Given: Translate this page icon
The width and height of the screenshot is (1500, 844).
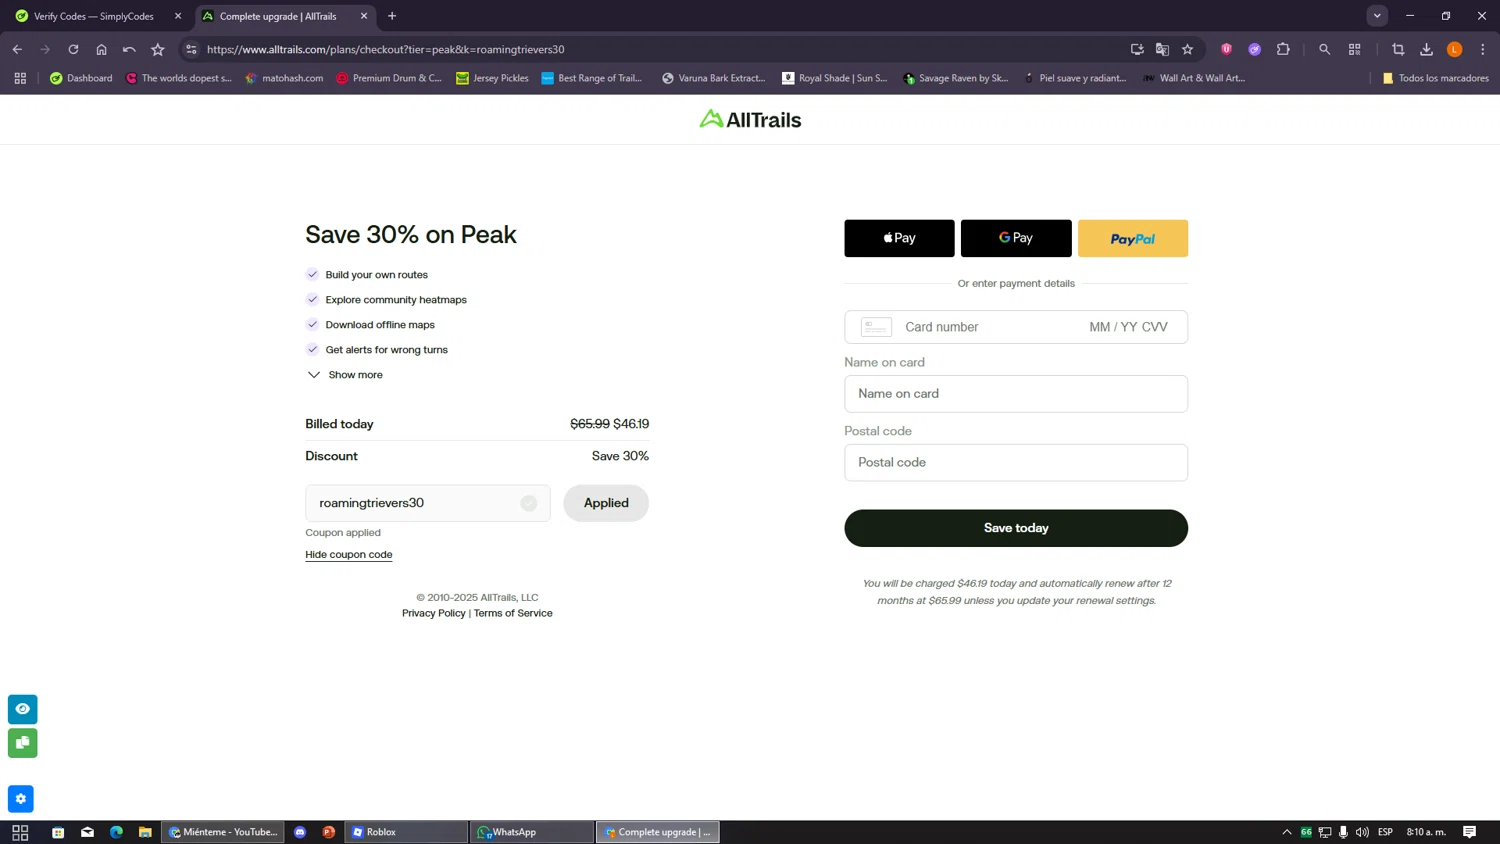Looking at the screenshot, I should click(1162, 49).
